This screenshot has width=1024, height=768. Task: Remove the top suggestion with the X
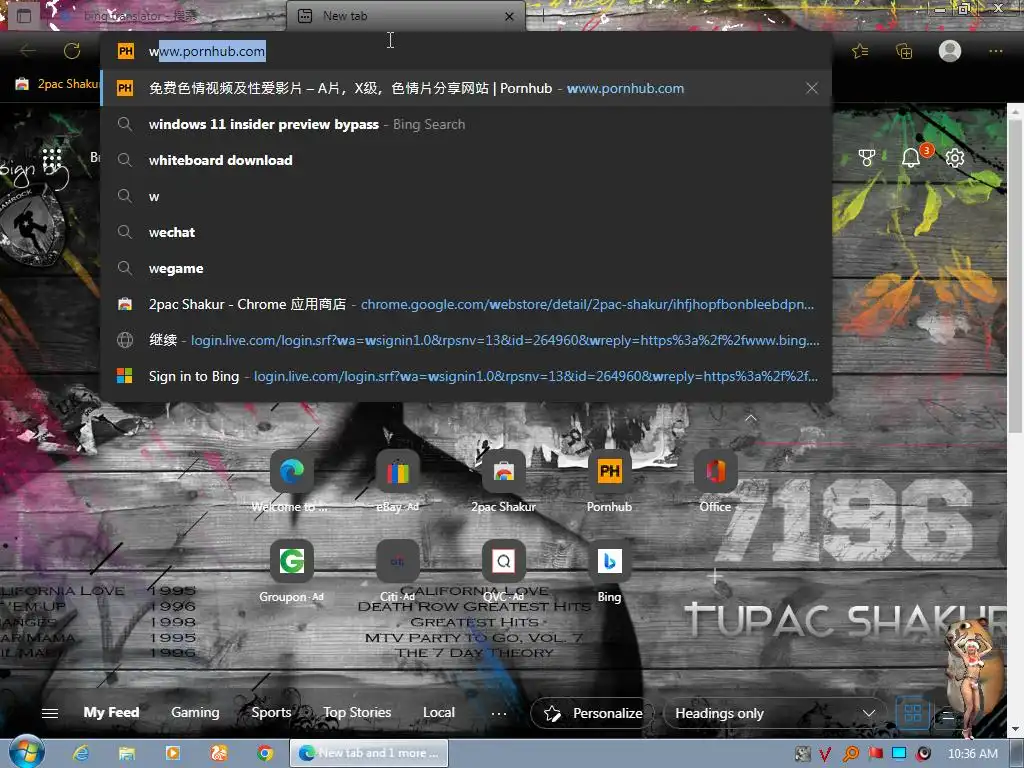[812, 88]
